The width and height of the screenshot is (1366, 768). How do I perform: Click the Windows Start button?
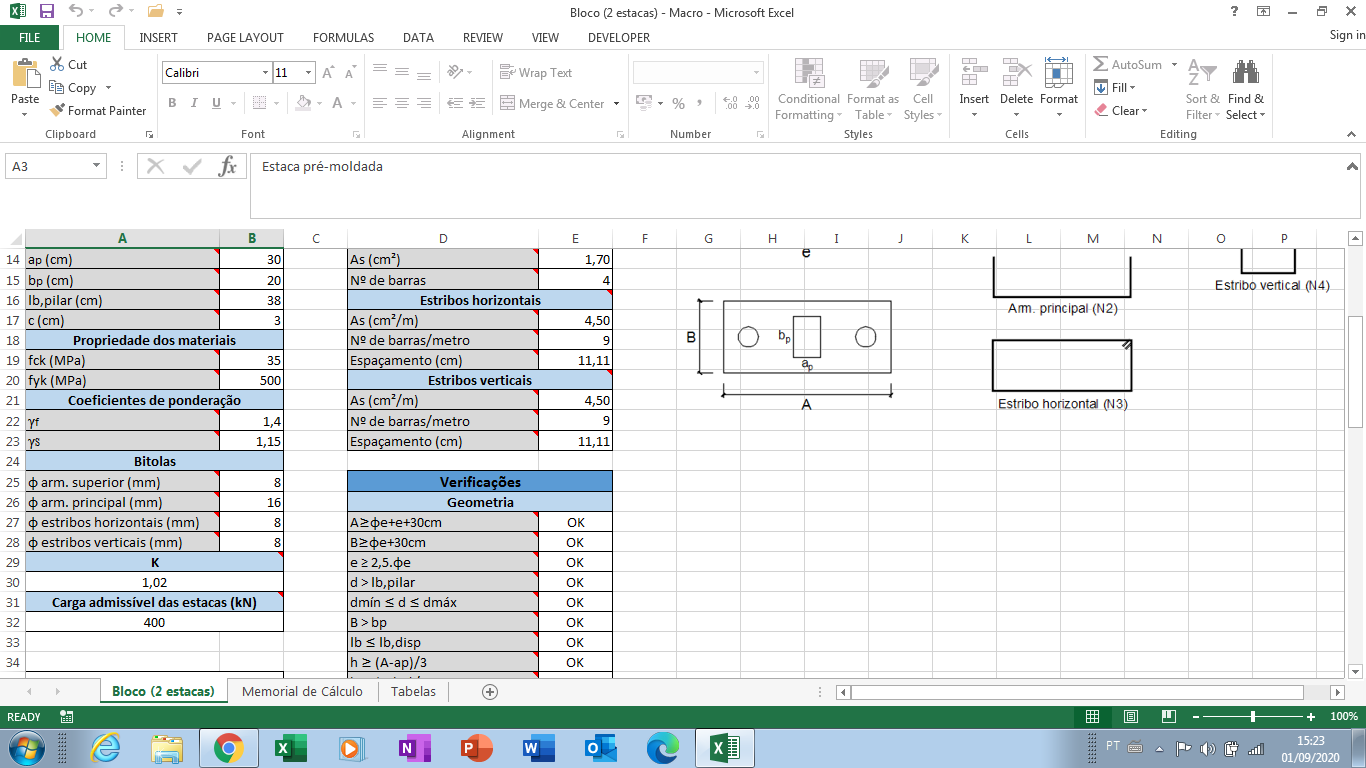tap(24, 748)
